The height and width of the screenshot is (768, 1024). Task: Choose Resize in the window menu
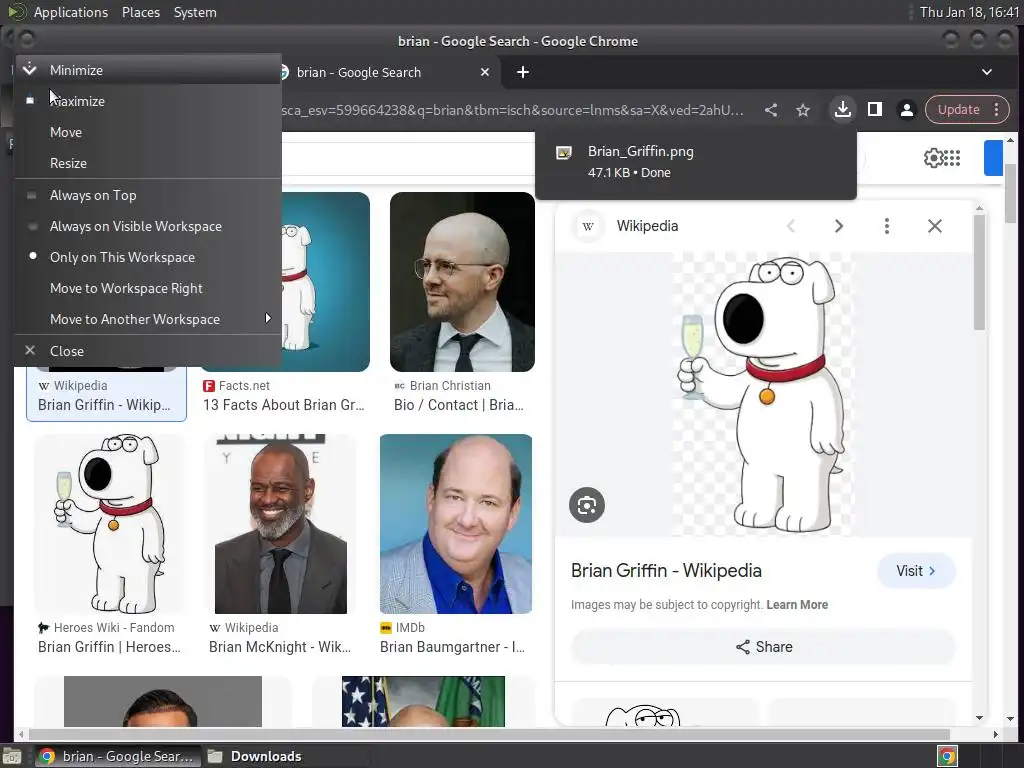tap(148, 163)
